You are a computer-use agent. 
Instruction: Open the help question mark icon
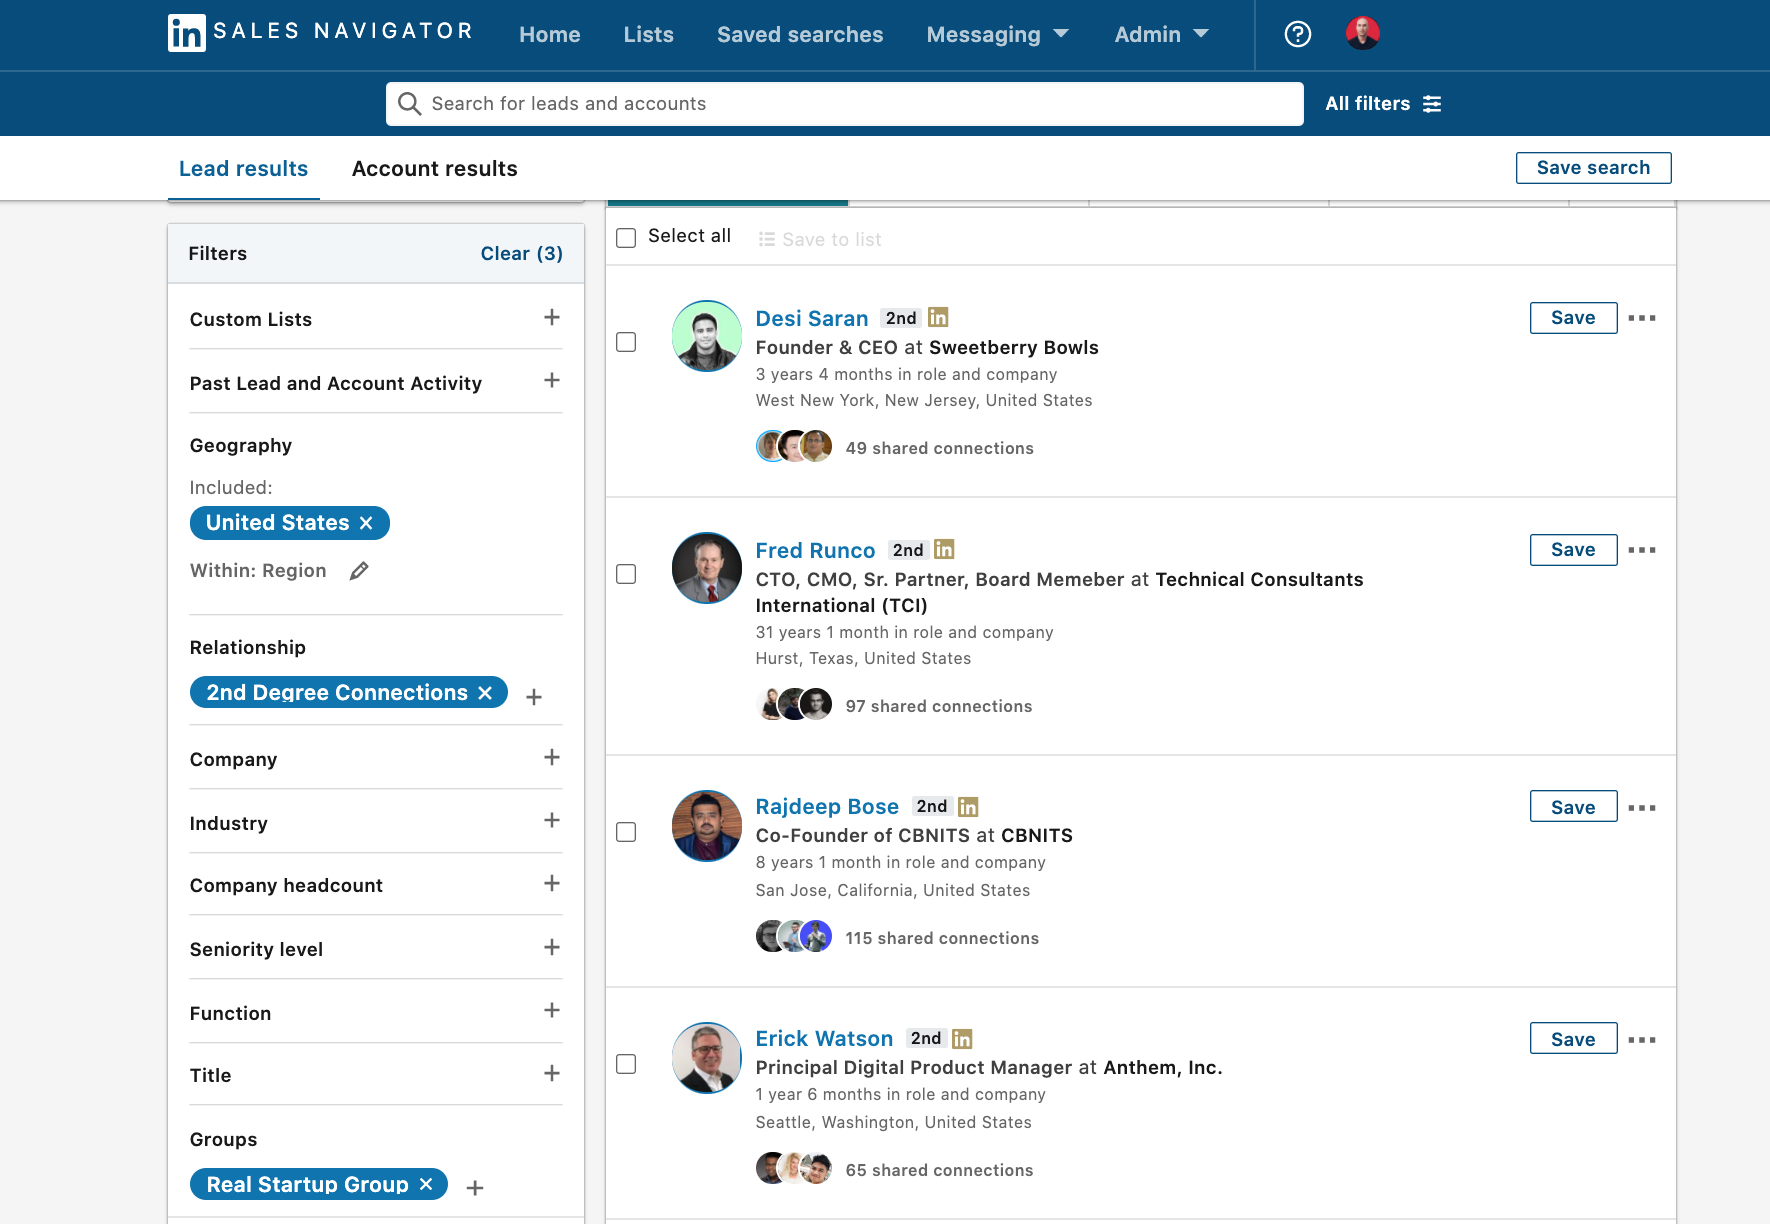1297,34
